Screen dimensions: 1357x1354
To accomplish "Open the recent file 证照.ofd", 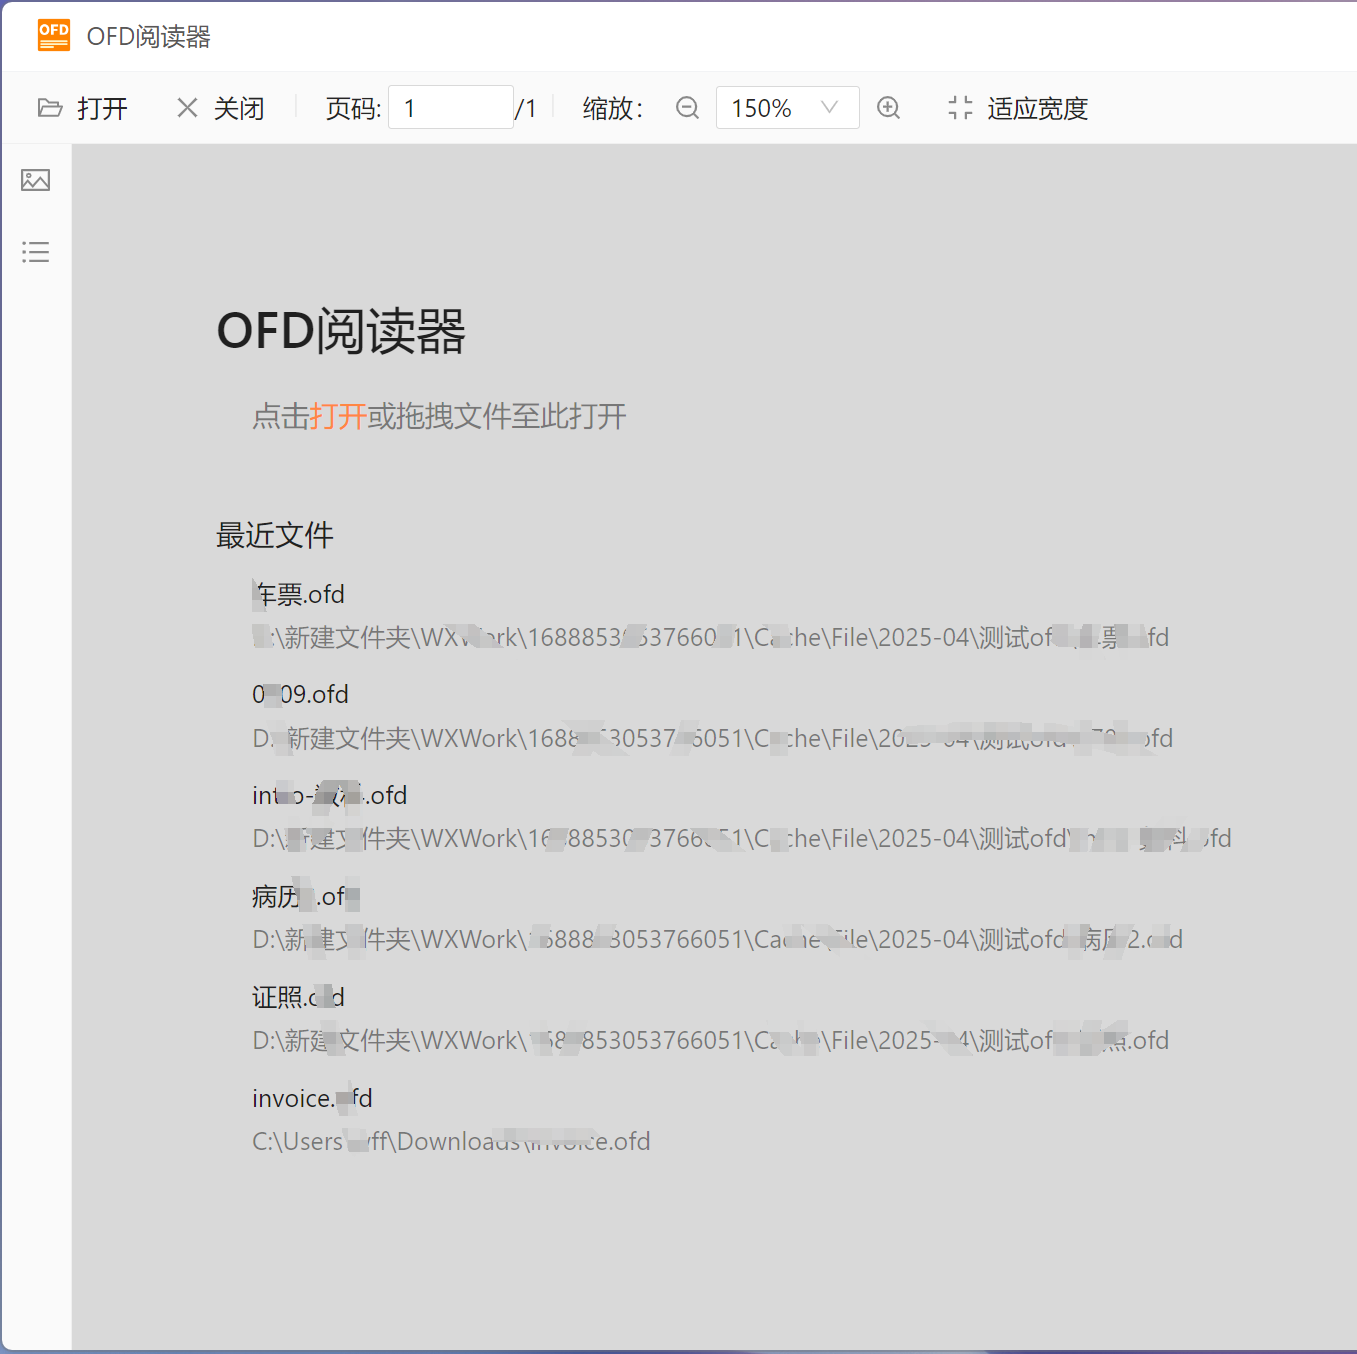I will pos(297,997).
